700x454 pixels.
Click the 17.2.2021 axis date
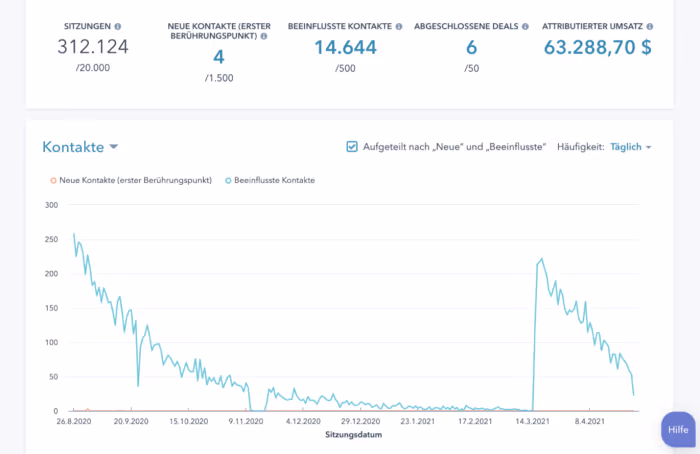click(475, 421)
